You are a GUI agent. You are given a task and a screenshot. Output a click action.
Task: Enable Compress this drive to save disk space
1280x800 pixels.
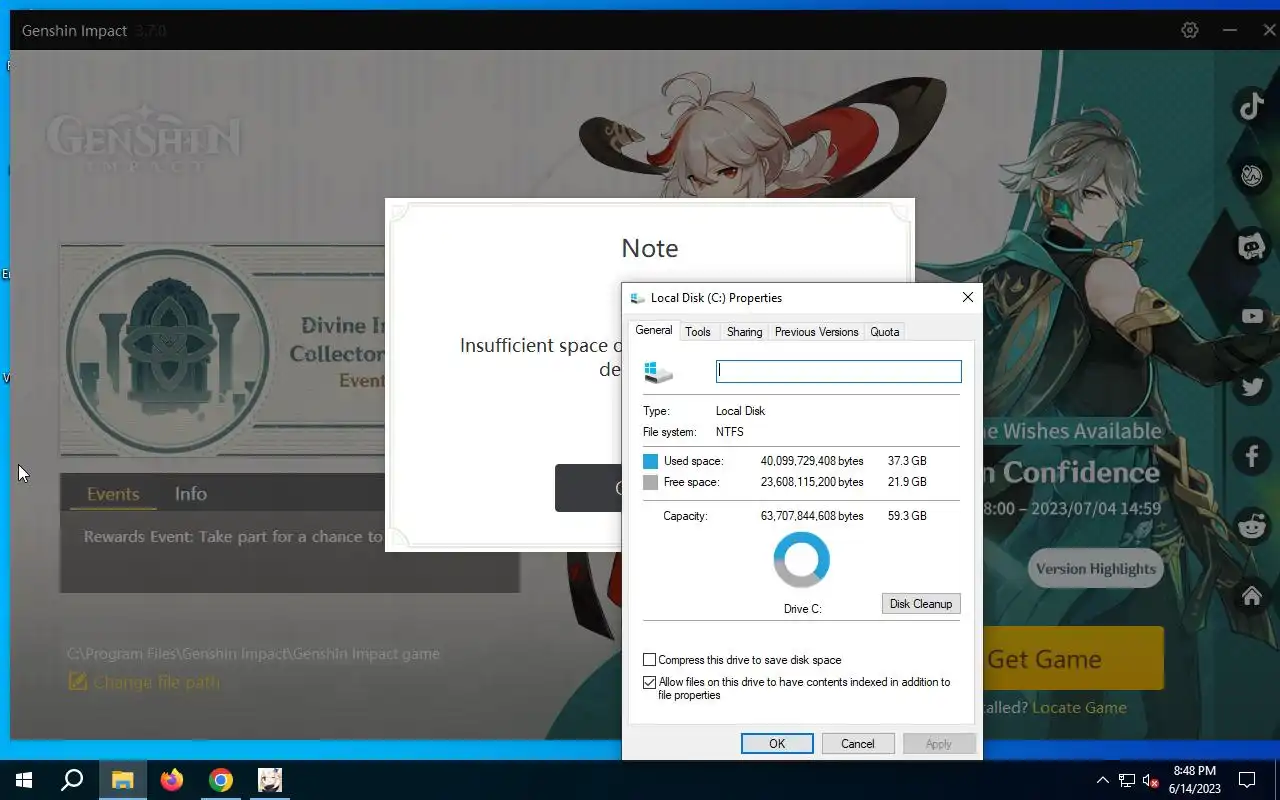click(650, 660)
